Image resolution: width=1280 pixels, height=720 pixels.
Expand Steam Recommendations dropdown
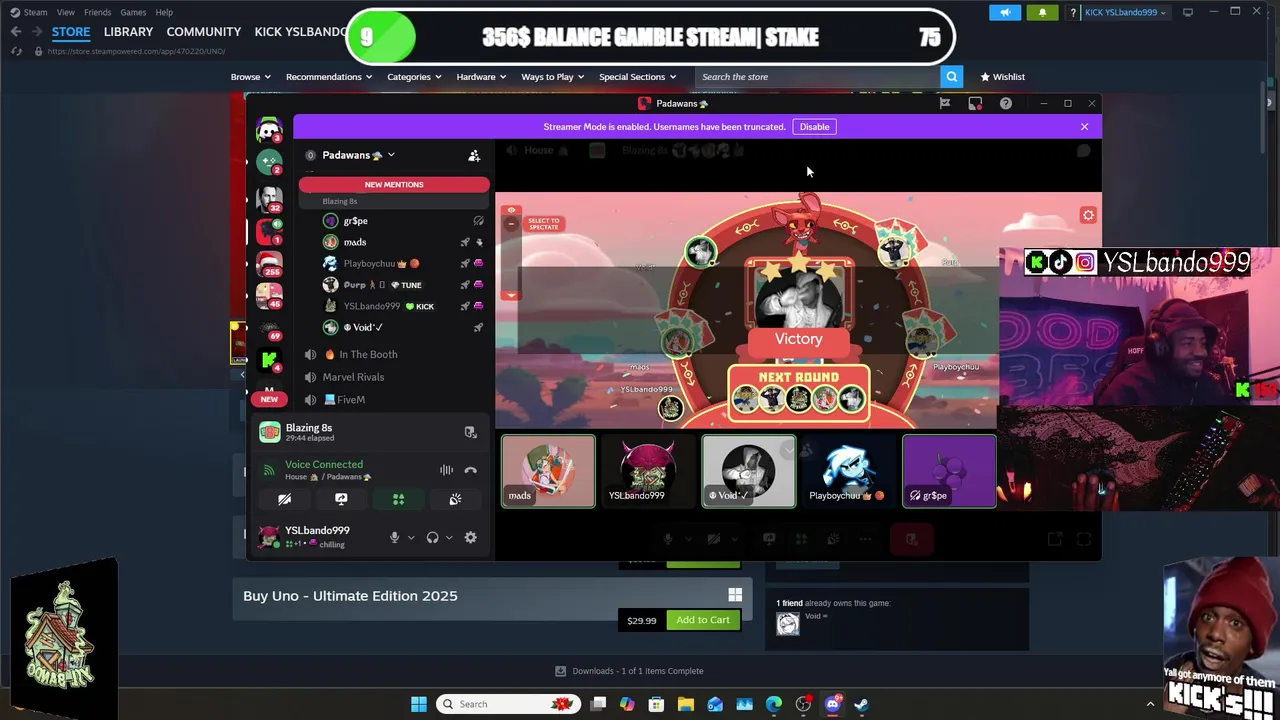328,77
